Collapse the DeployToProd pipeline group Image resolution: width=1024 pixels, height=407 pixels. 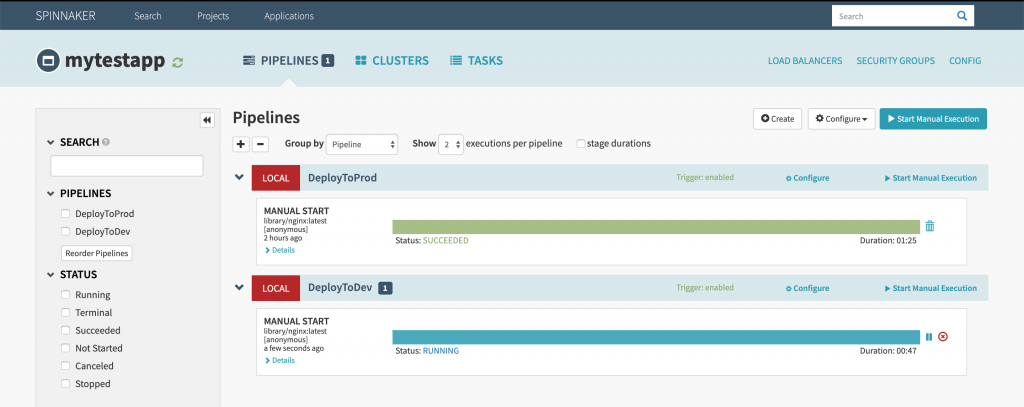[239, 178]
